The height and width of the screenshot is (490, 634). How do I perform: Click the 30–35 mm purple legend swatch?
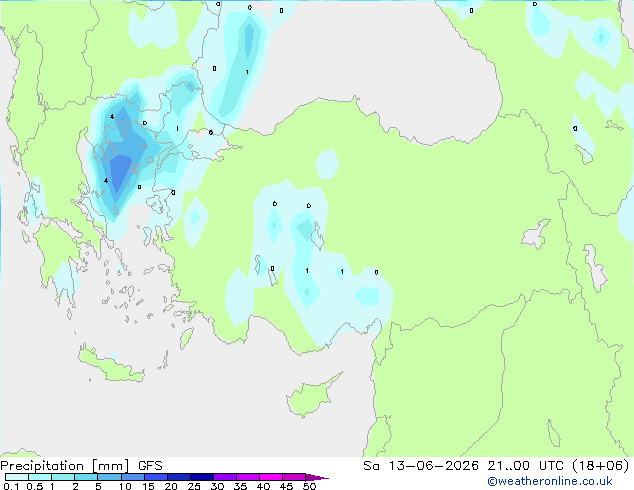[225, 477]
